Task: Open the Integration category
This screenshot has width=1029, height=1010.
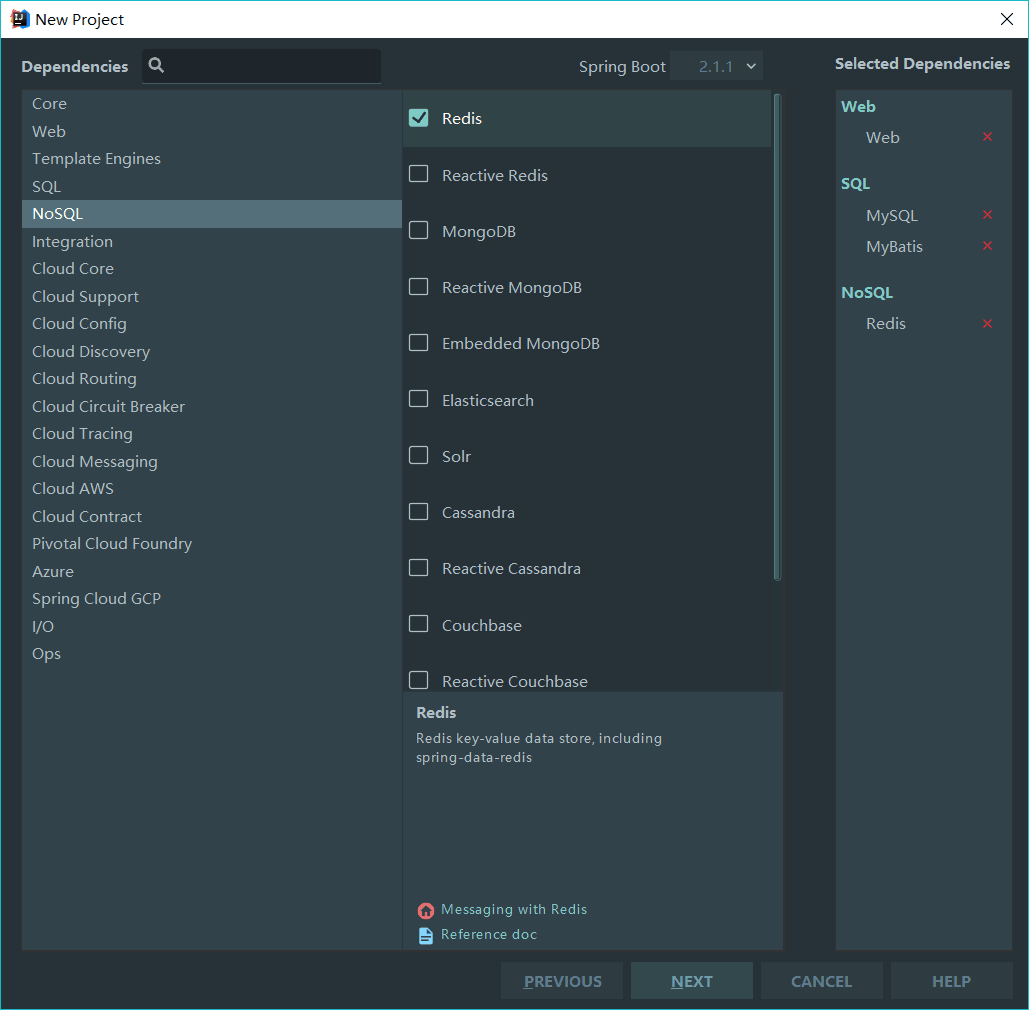Action: pos(211,242)
